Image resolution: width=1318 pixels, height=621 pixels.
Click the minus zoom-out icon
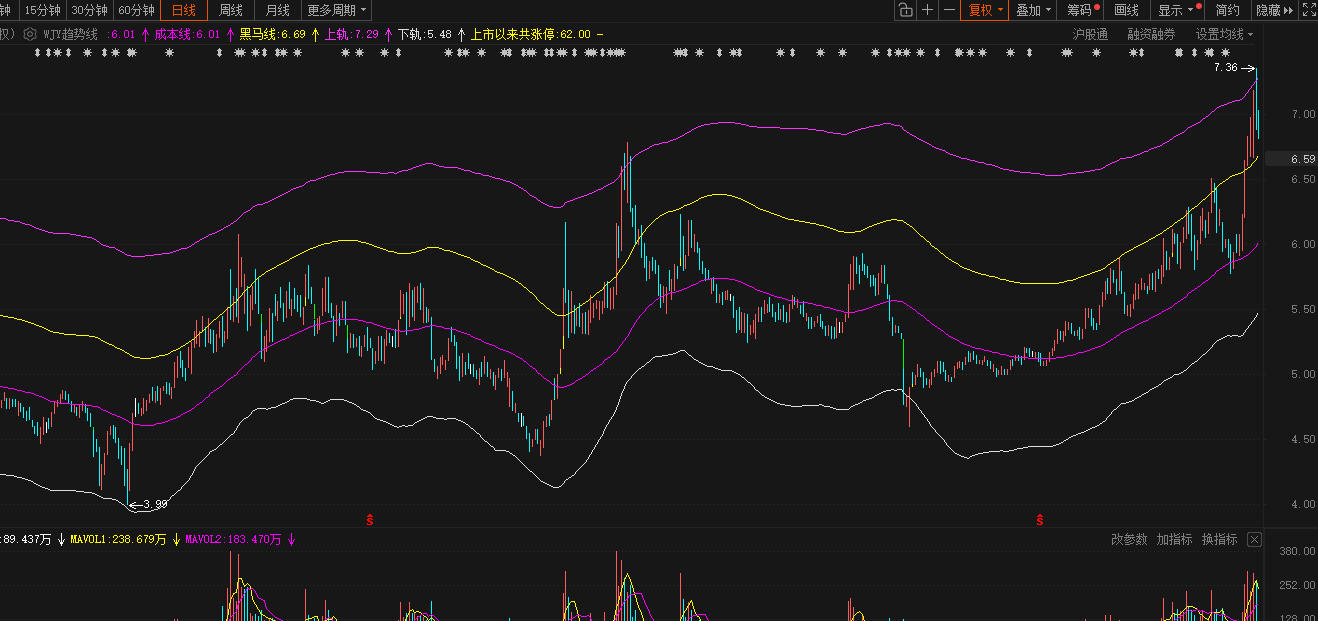point(949,10)
